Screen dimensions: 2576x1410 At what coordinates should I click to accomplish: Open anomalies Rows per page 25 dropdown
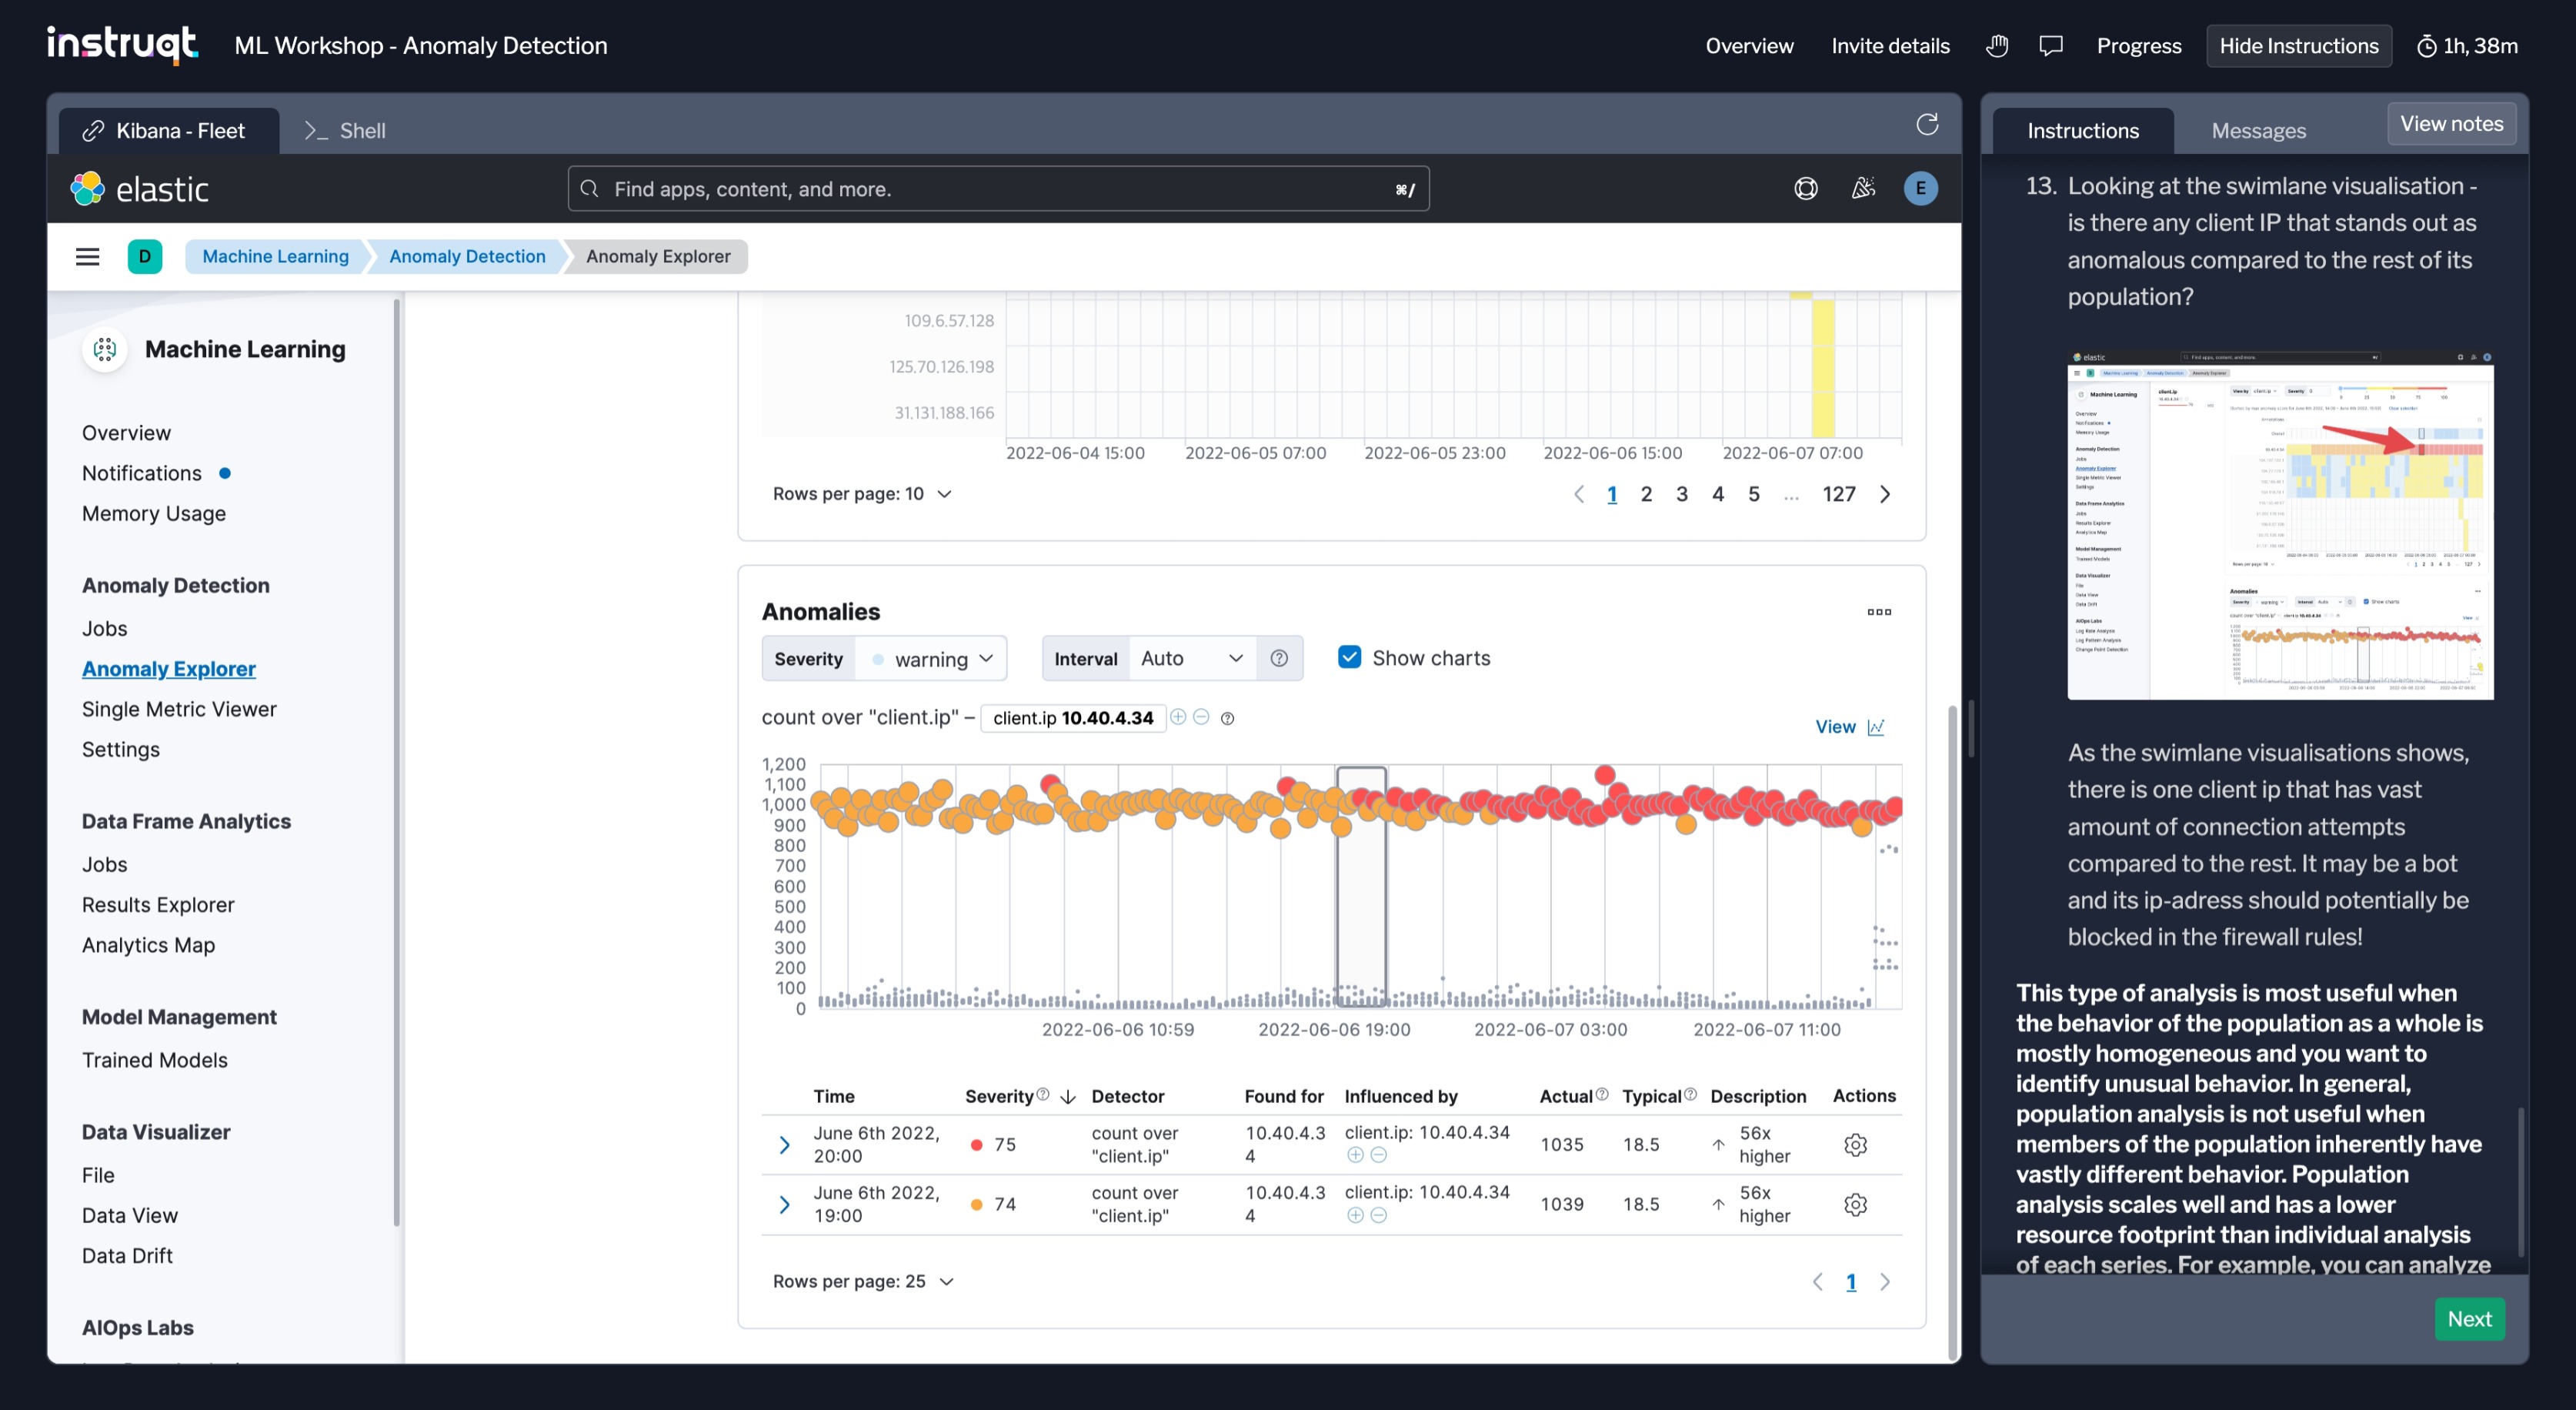pos(863,1282)
